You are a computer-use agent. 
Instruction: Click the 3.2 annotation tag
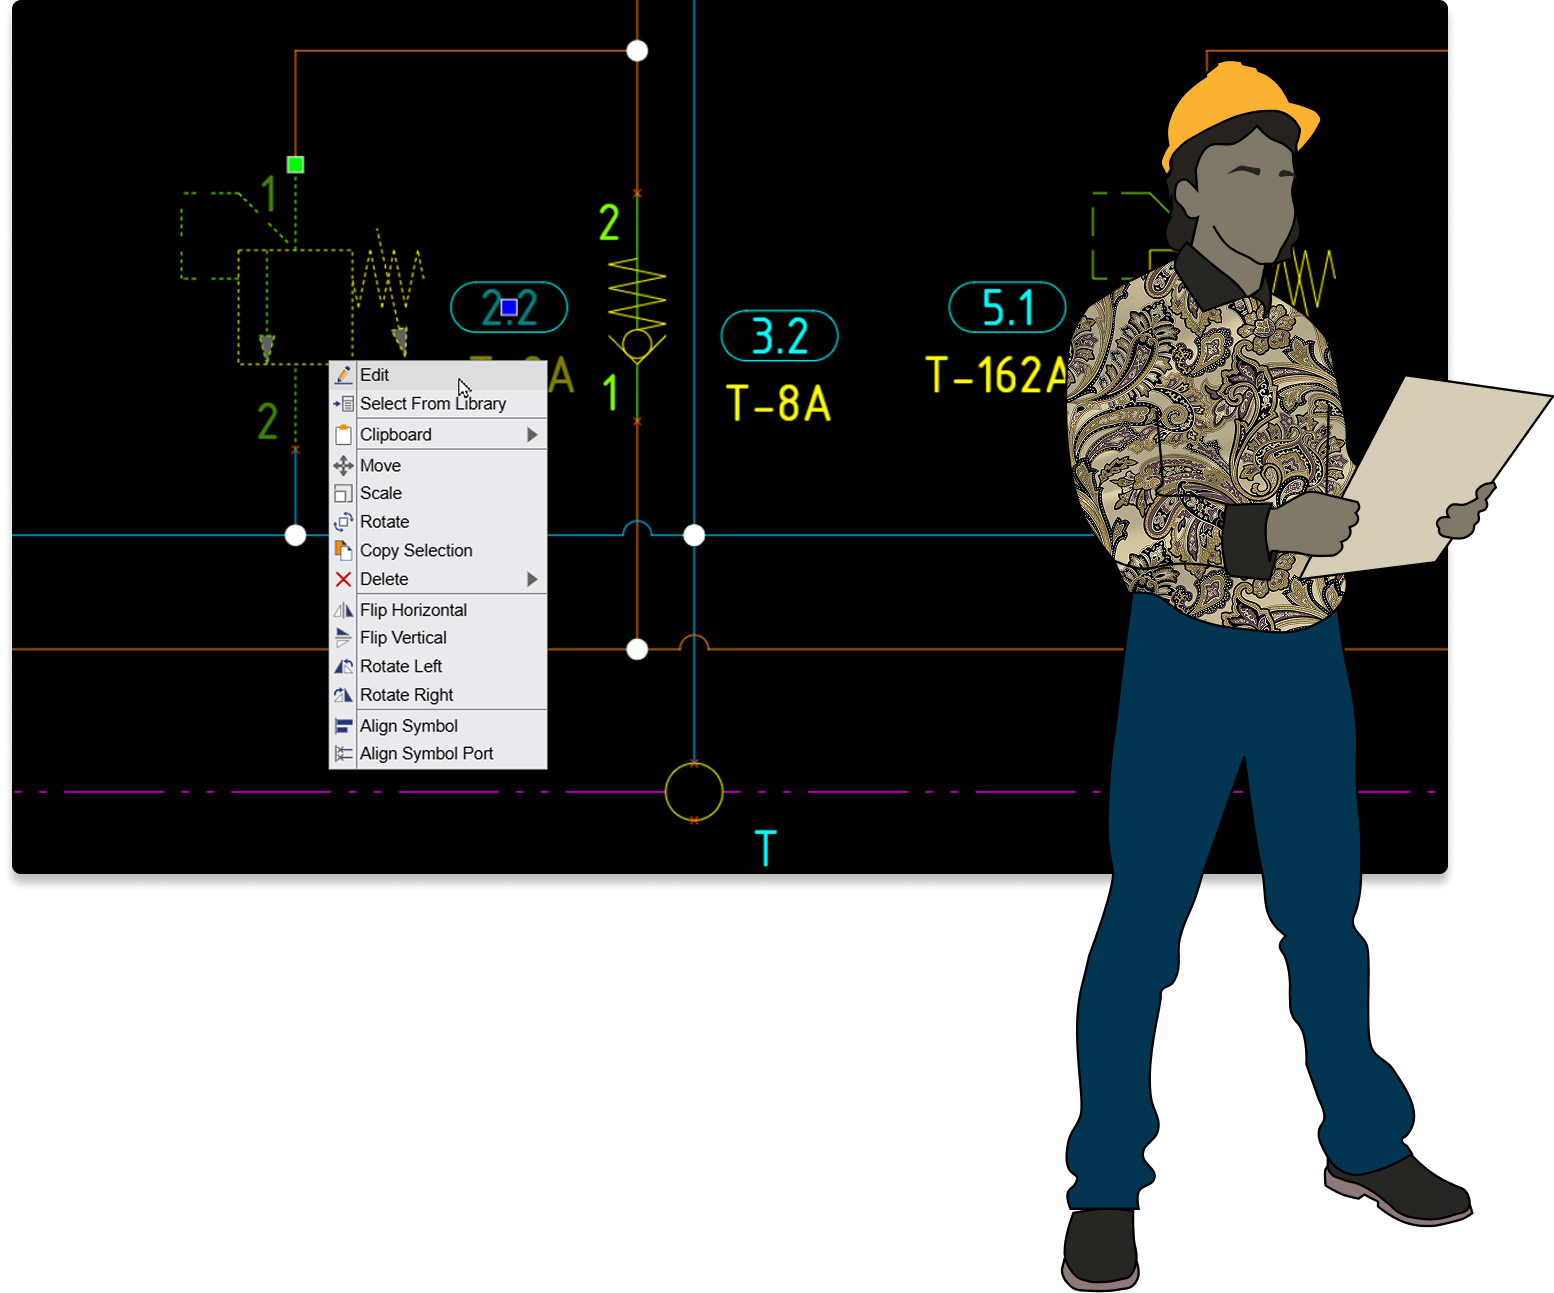coord(779,337)
